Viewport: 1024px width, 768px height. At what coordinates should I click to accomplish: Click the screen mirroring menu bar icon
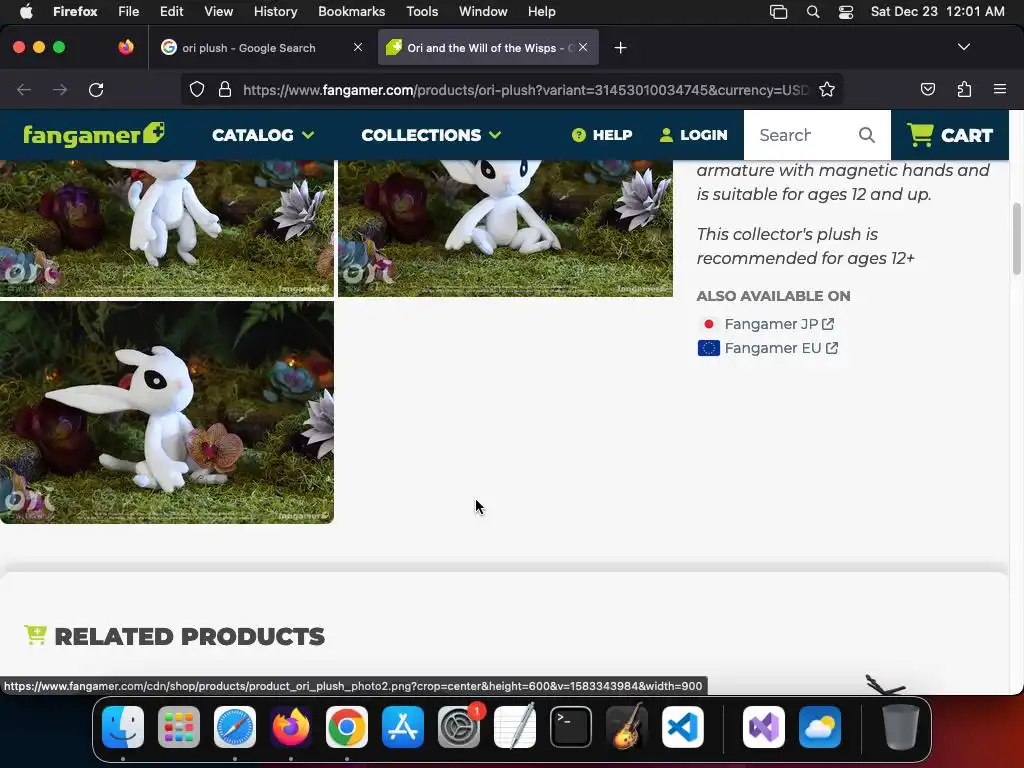click(x=778, y=12)
